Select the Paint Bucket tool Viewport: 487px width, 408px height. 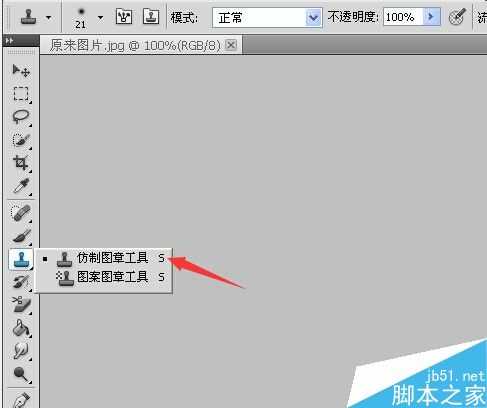pyautogui.click(x=21, y=328)
